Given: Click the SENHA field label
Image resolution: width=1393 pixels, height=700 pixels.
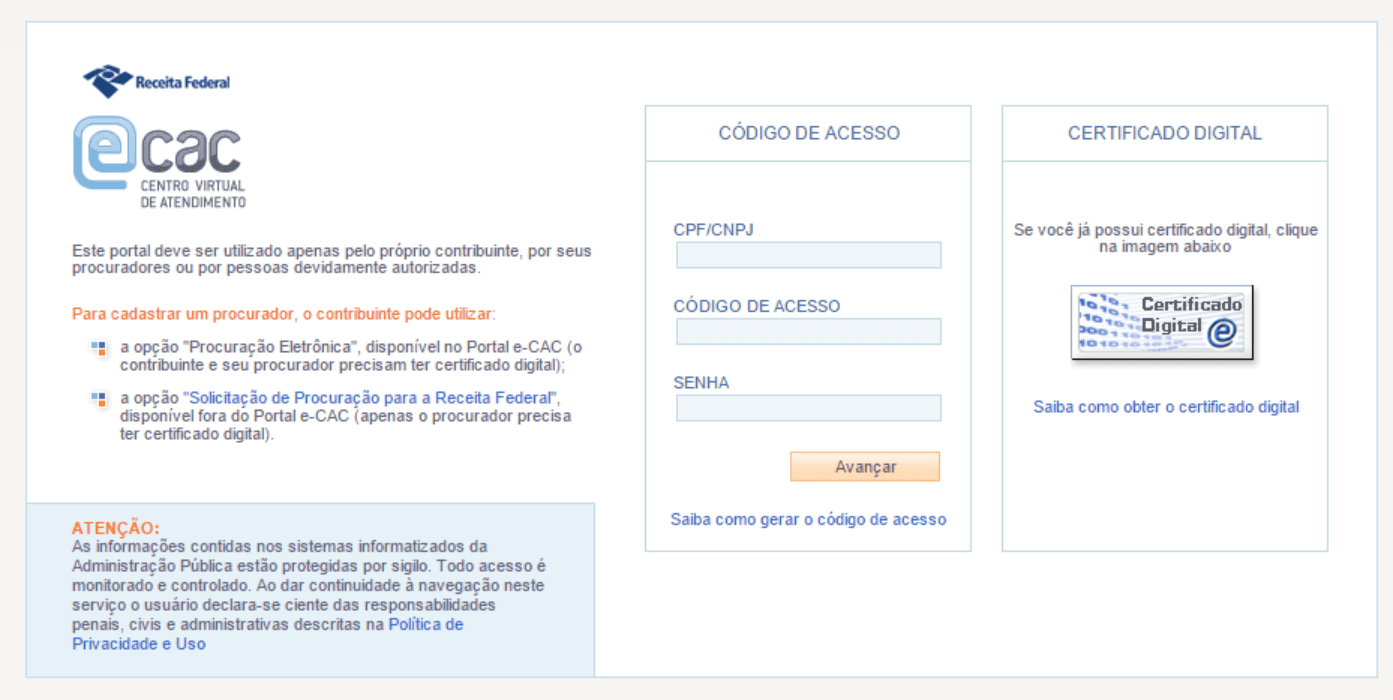Looking at the screenshot, I should click(x=701, y=383).
